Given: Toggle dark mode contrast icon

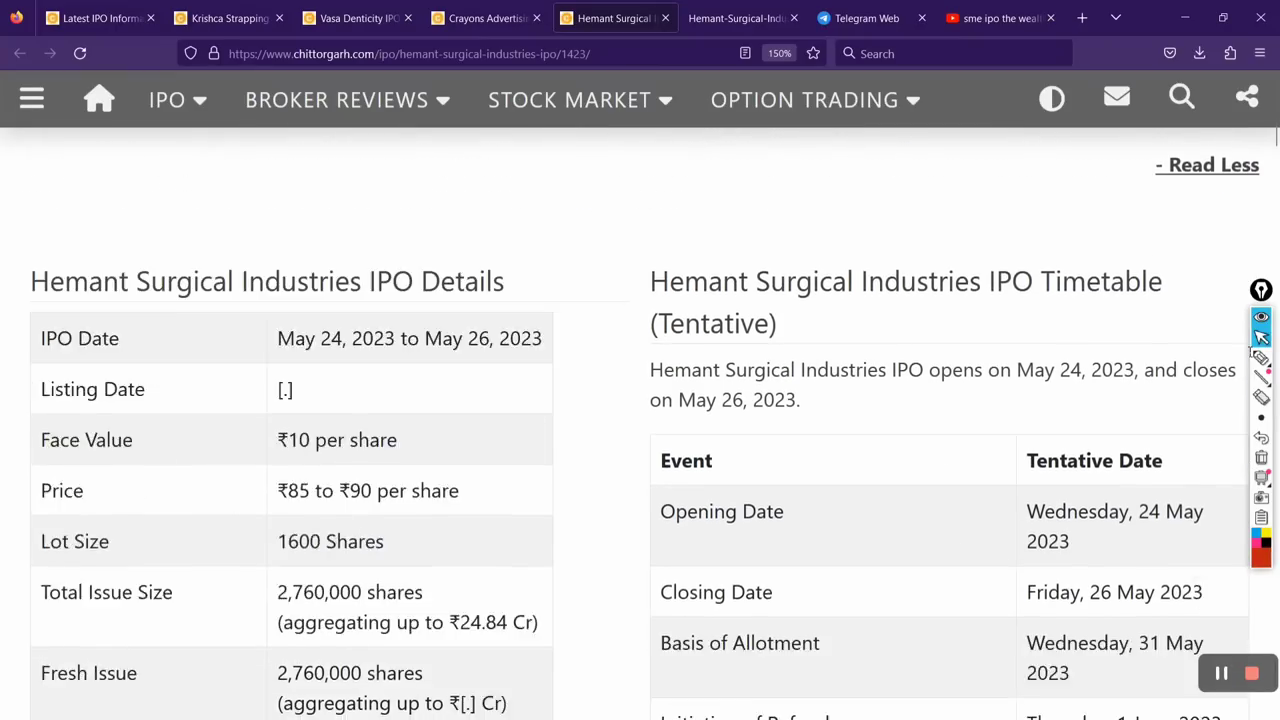Looking at the screenshot, I should click(1052, 98).
